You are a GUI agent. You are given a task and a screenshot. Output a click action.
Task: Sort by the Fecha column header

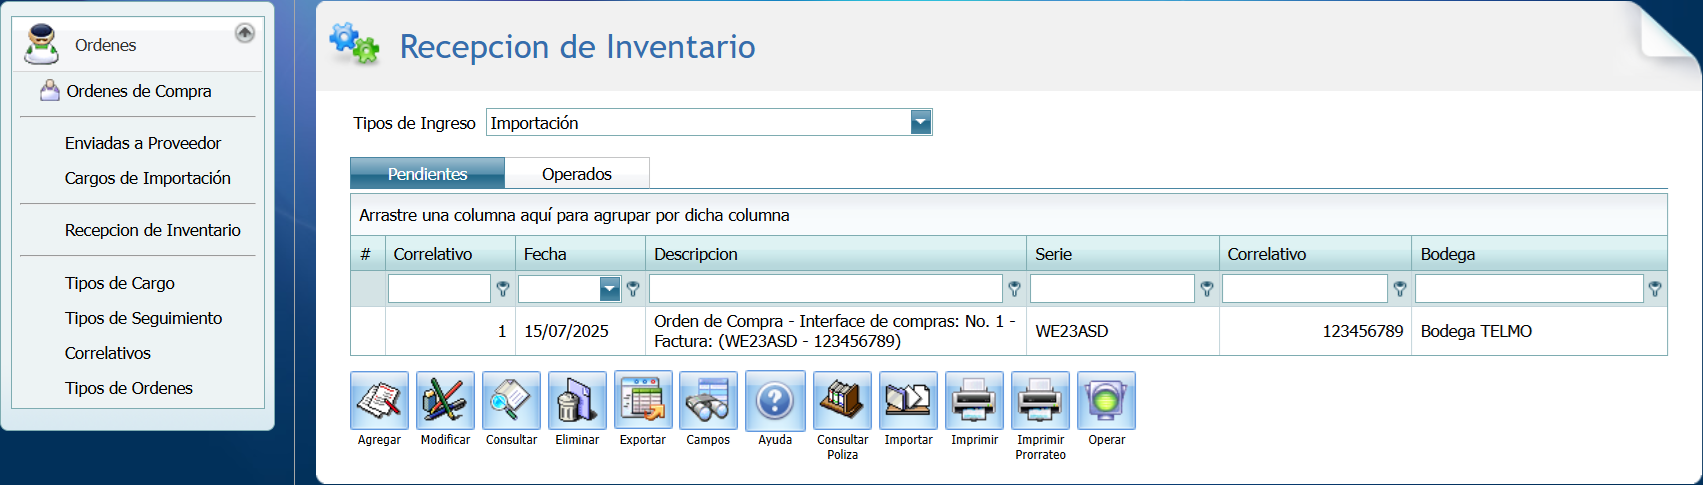(x=580, y=254)
